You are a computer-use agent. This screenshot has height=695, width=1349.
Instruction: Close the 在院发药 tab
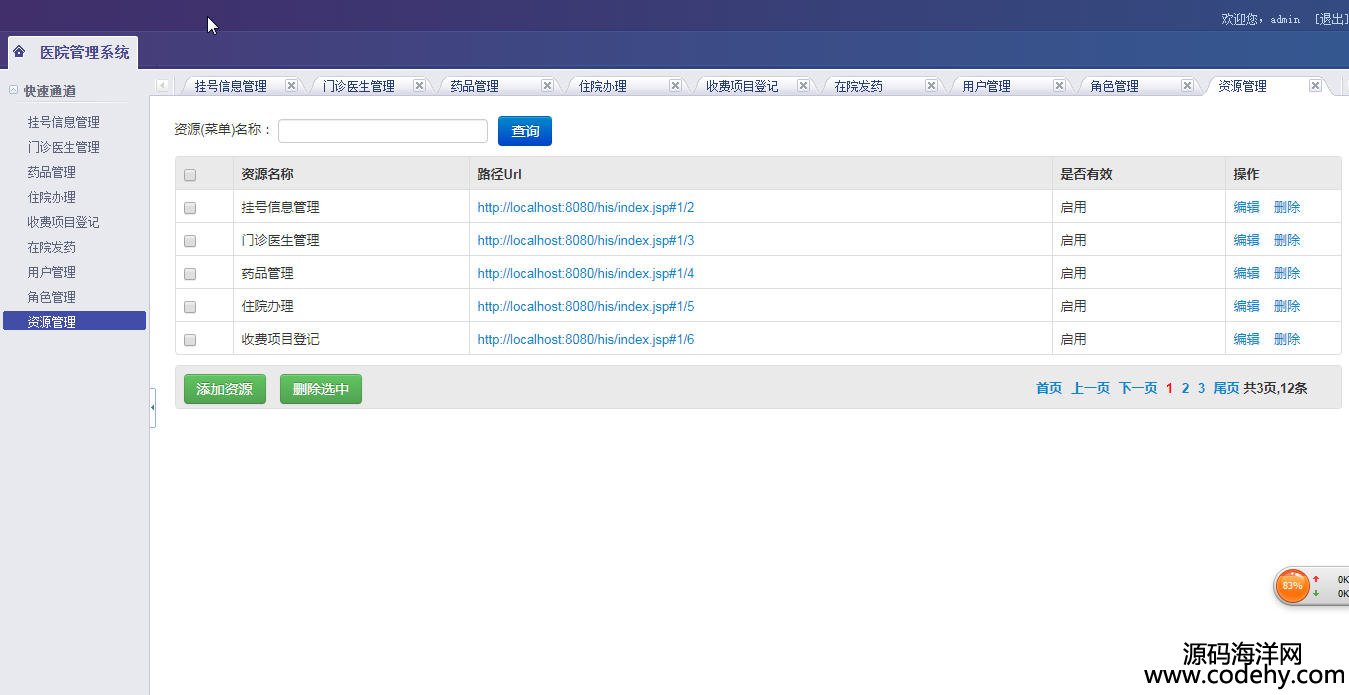[x=931, y=86]
